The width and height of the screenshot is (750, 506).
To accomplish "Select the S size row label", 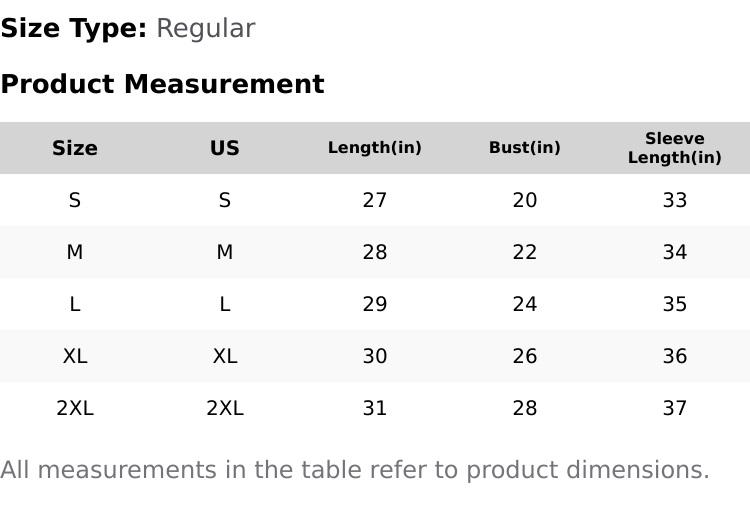I will point(75,200).
